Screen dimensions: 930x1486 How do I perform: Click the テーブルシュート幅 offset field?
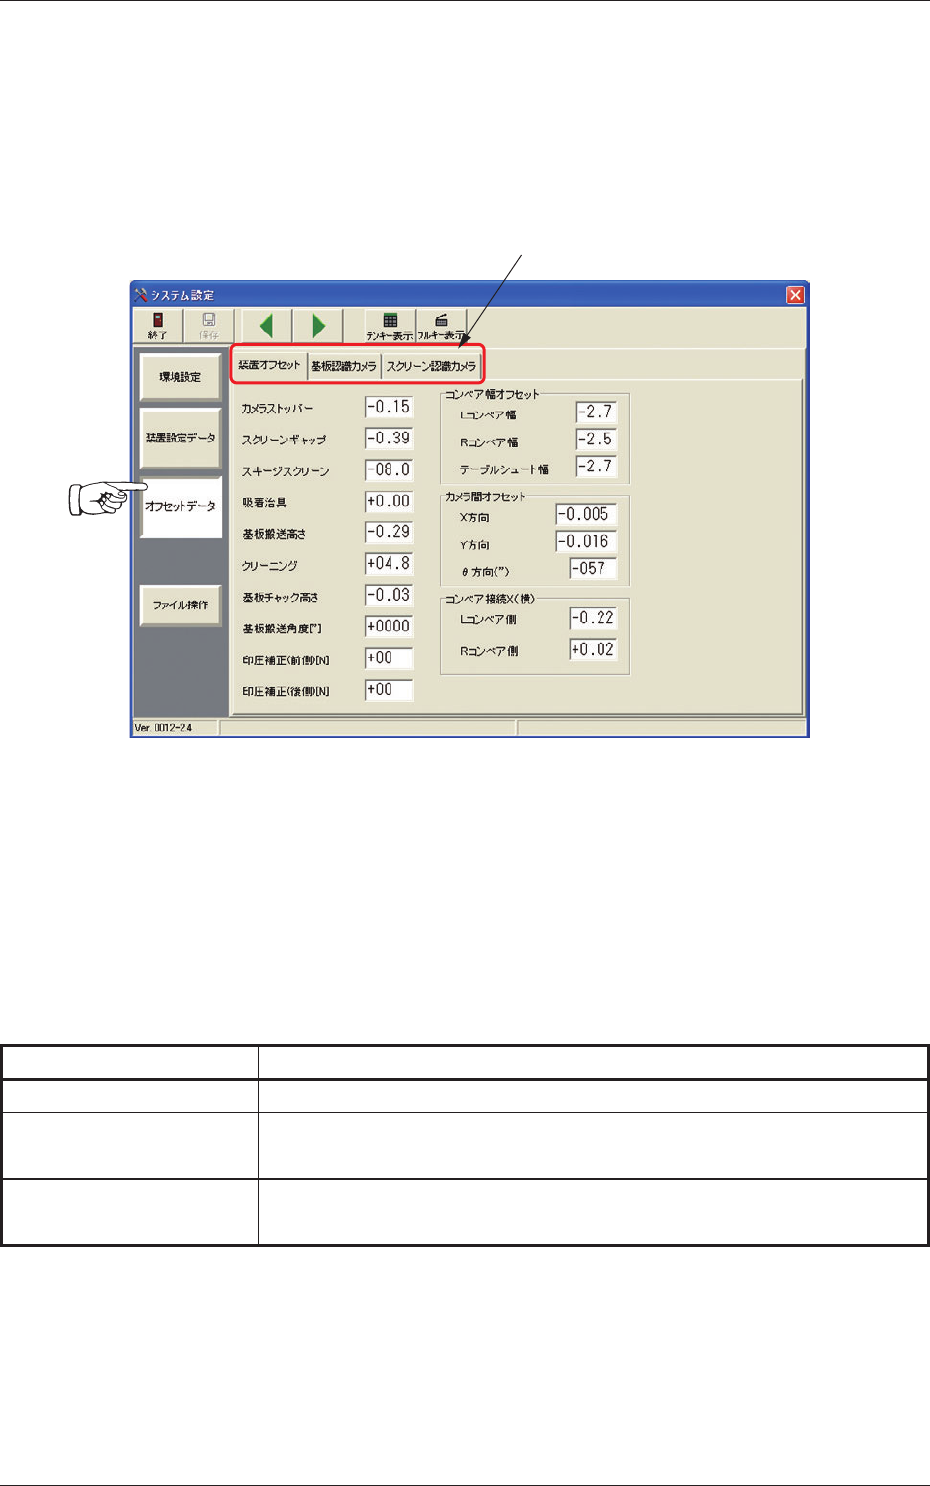coord(596,466)
